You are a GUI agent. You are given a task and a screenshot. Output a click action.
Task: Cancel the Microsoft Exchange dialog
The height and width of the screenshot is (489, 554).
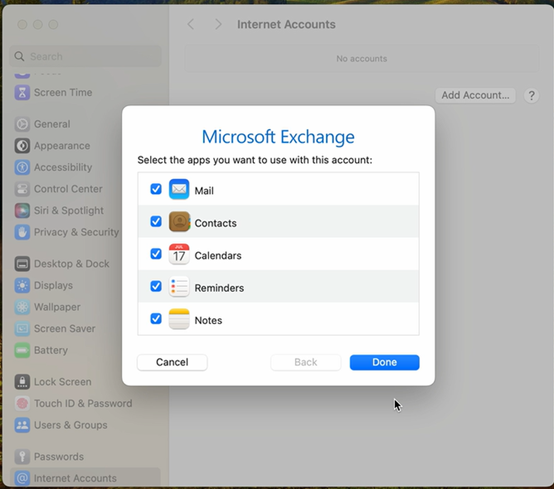(x=172, y=363)
